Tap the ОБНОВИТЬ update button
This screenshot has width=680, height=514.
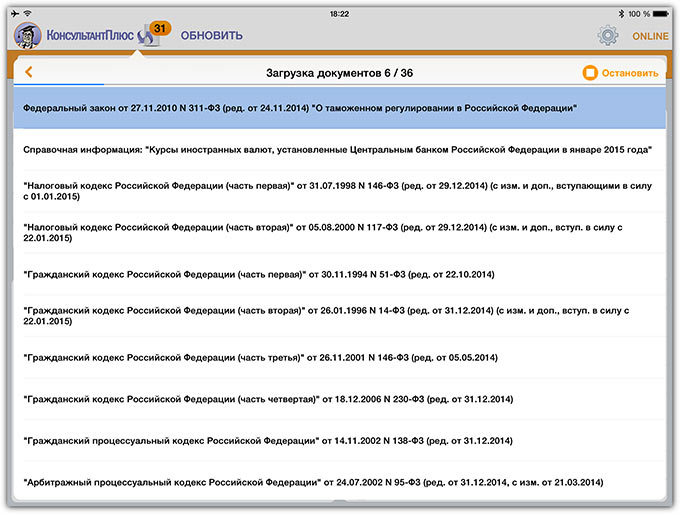[x=212, y=35]
